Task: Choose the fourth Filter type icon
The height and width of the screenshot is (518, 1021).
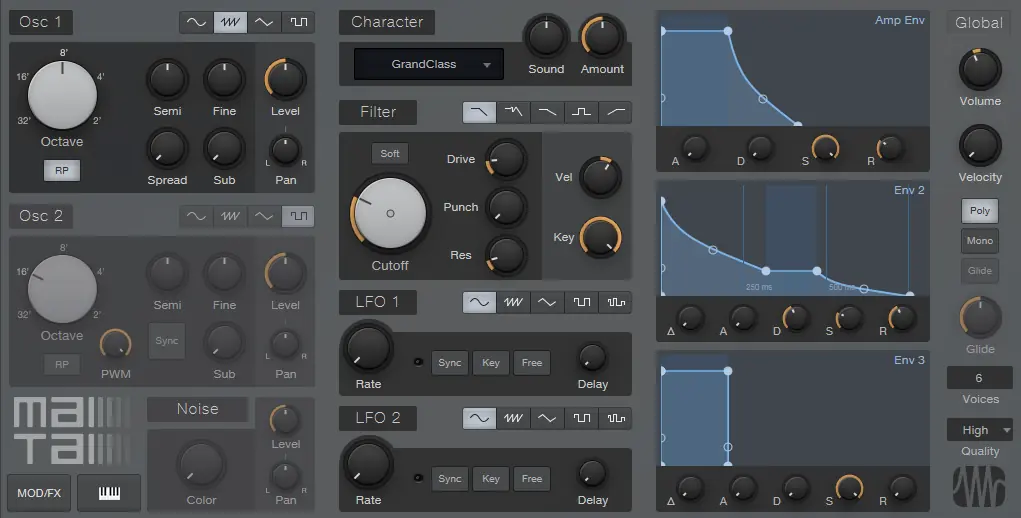Action: [x=581, y=112]
